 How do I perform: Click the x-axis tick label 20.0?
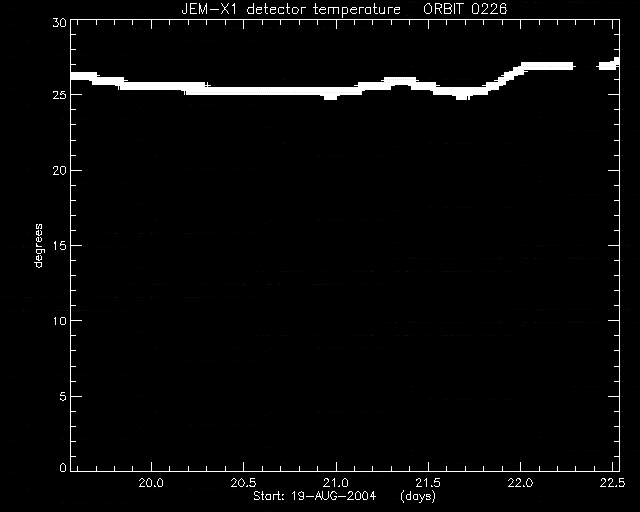coord(151,483)
